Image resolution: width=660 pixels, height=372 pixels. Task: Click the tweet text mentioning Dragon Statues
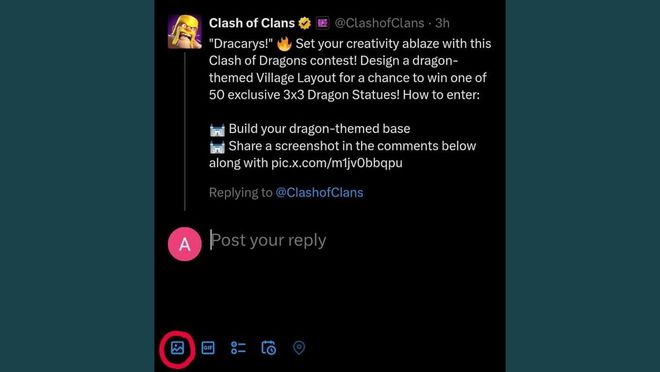pyautogui.click(x=350, y=69)
